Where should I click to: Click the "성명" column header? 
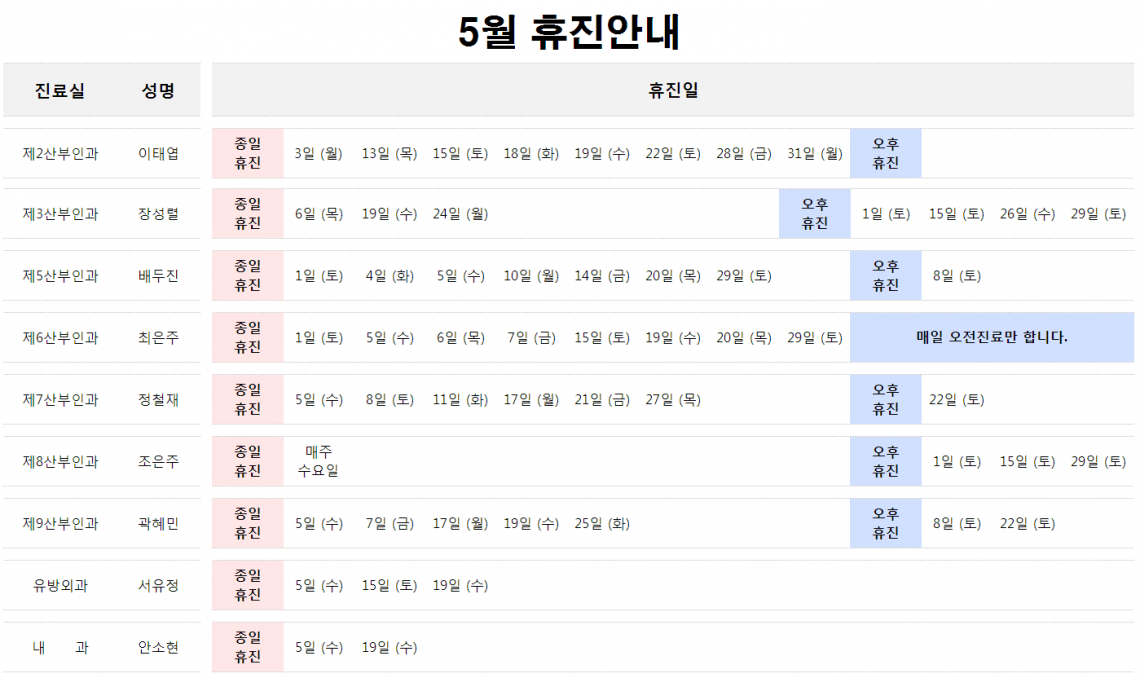(158, 91)
